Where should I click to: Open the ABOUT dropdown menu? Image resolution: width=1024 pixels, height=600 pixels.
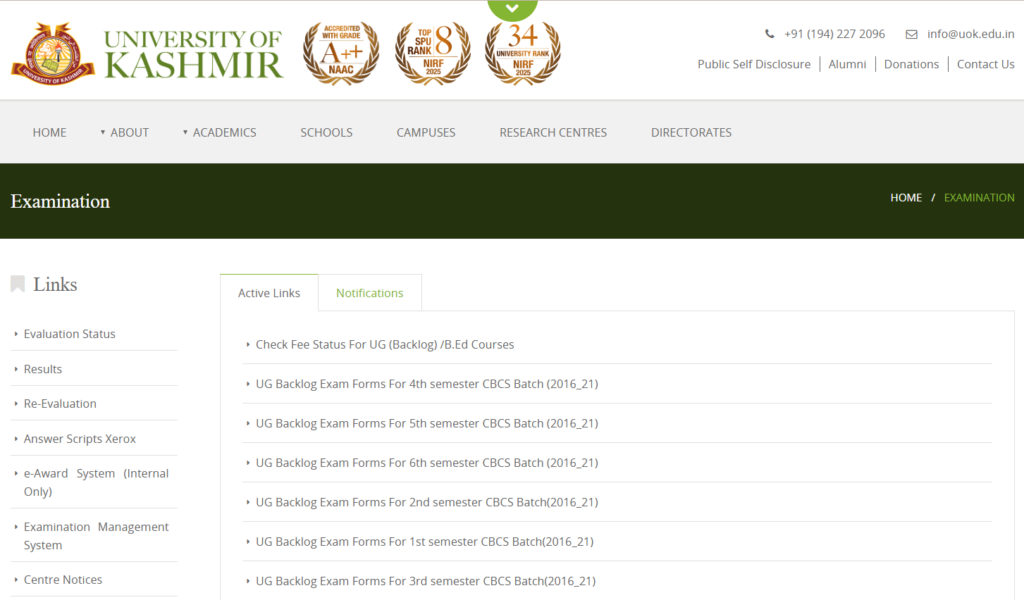pyautogui.click(x=124, y=132)
